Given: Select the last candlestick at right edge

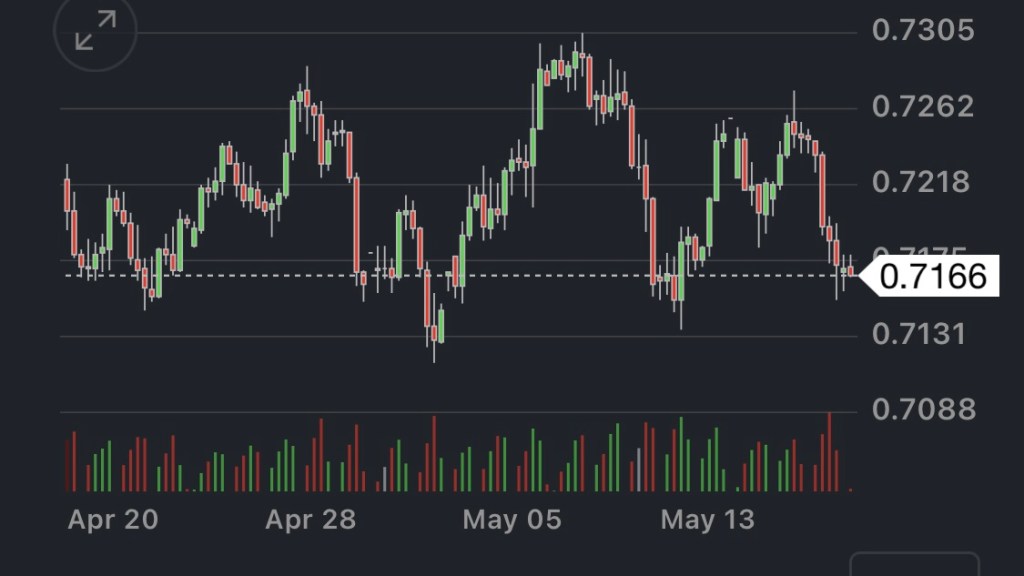Looking at the screenshot, I should (x=851, y=271).
